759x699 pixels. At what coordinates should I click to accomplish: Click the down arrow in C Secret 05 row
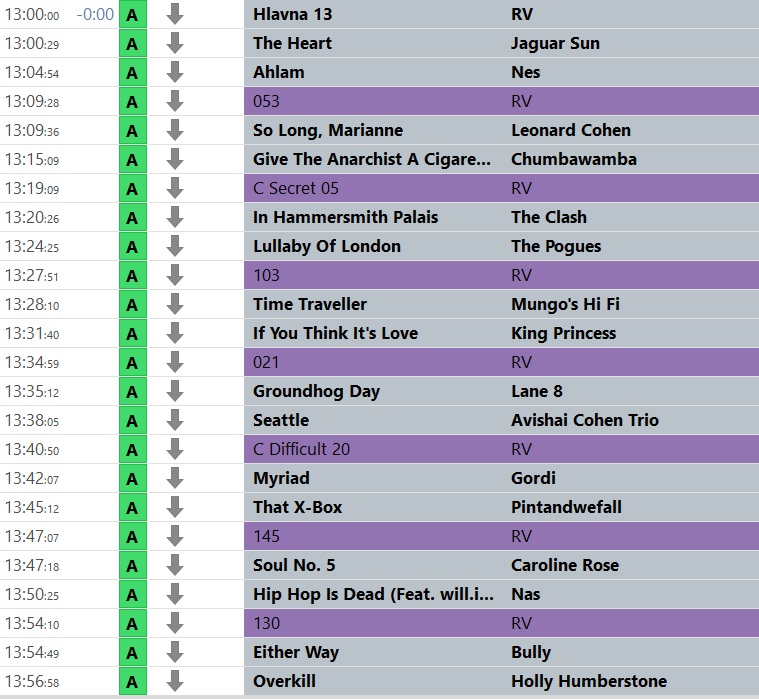point(175,188)
